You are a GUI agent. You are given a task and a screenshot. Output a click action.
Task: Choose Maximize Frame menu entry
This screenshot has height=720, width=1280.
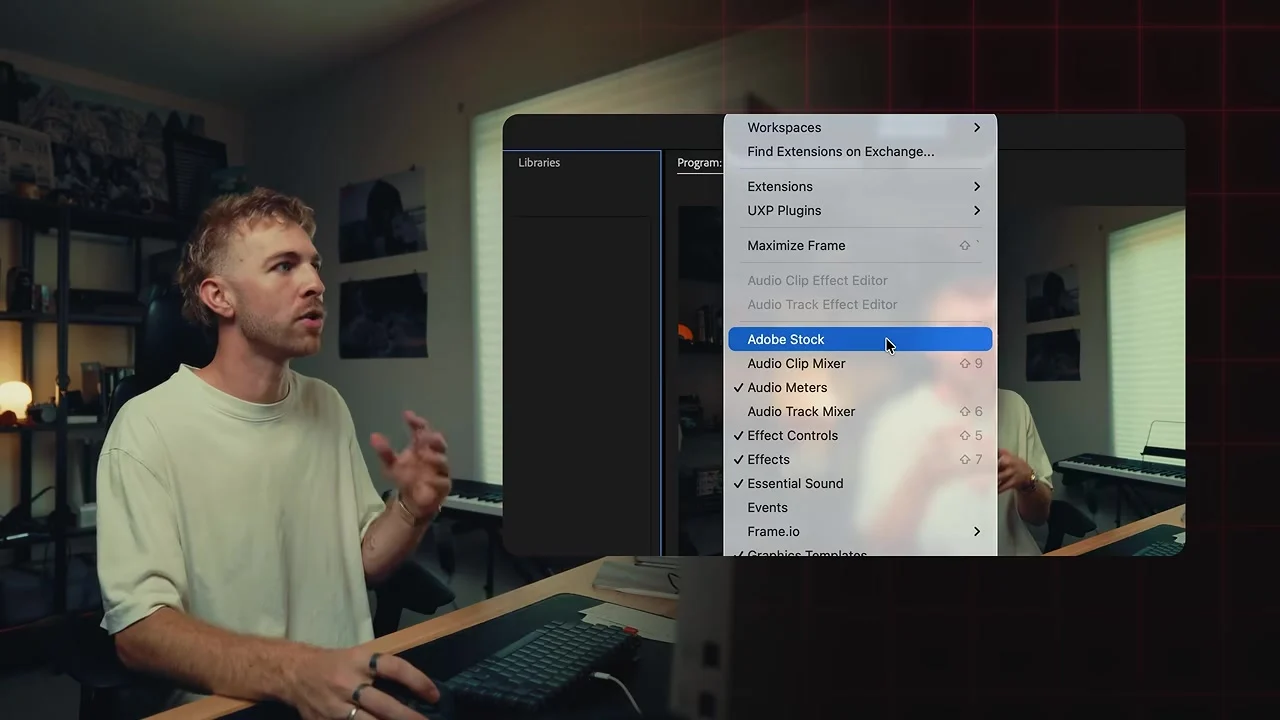pyautogui.click(x=860, y=245)
